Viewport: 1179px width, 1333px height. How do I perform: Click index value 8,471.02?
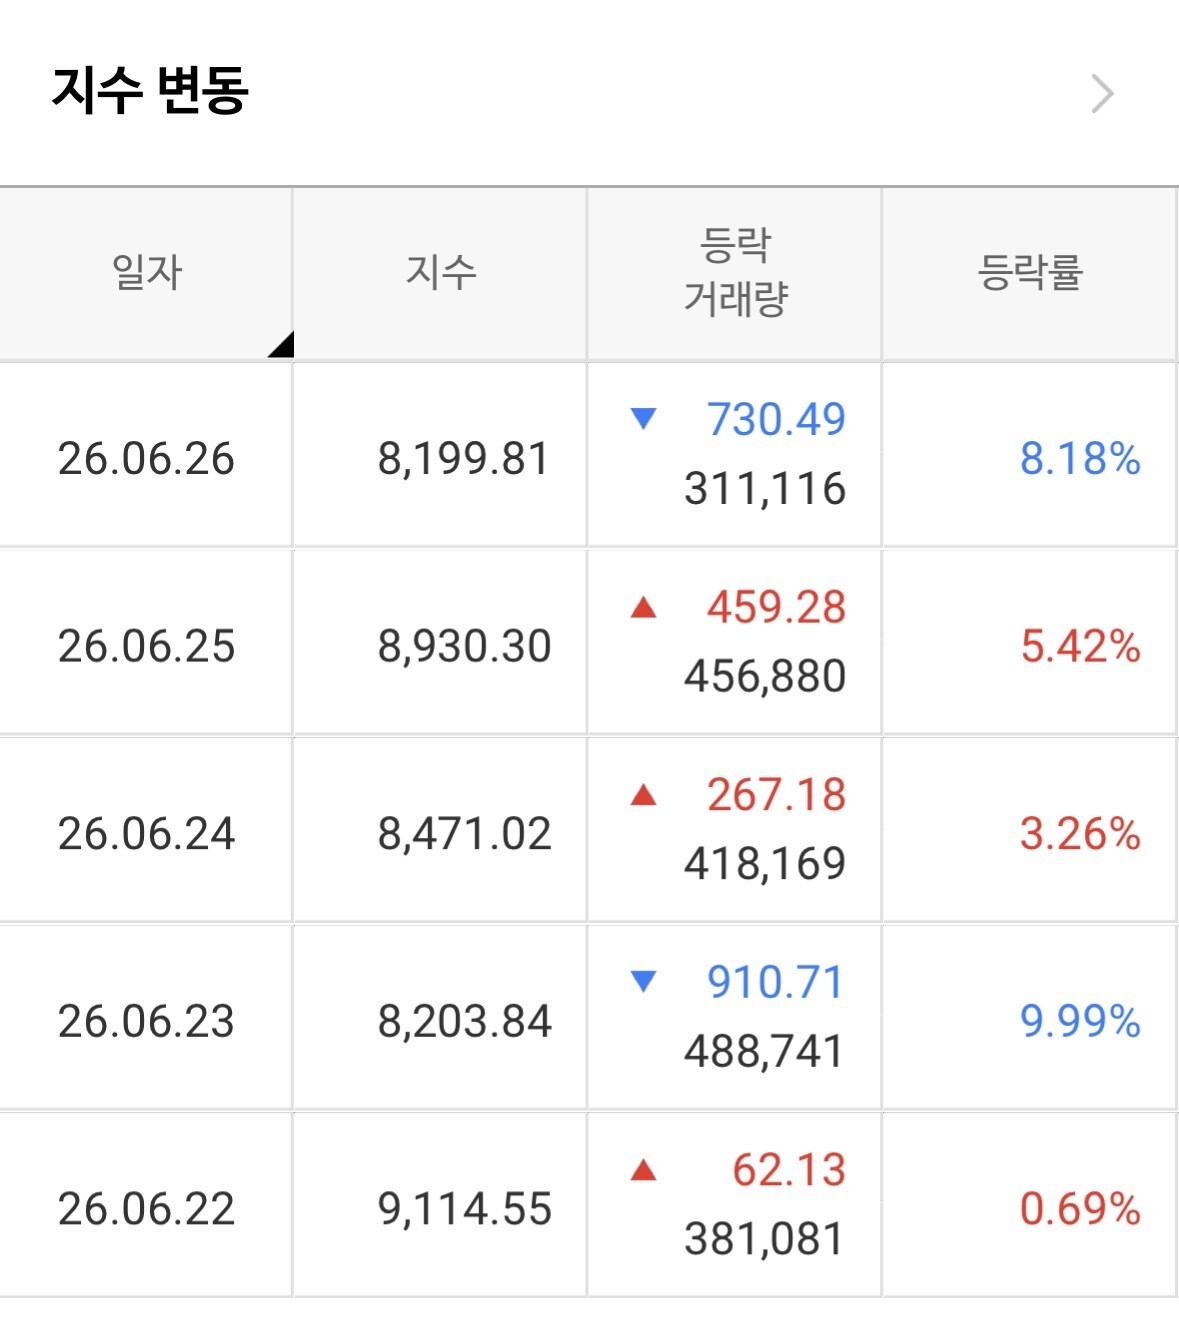[465, 834]
